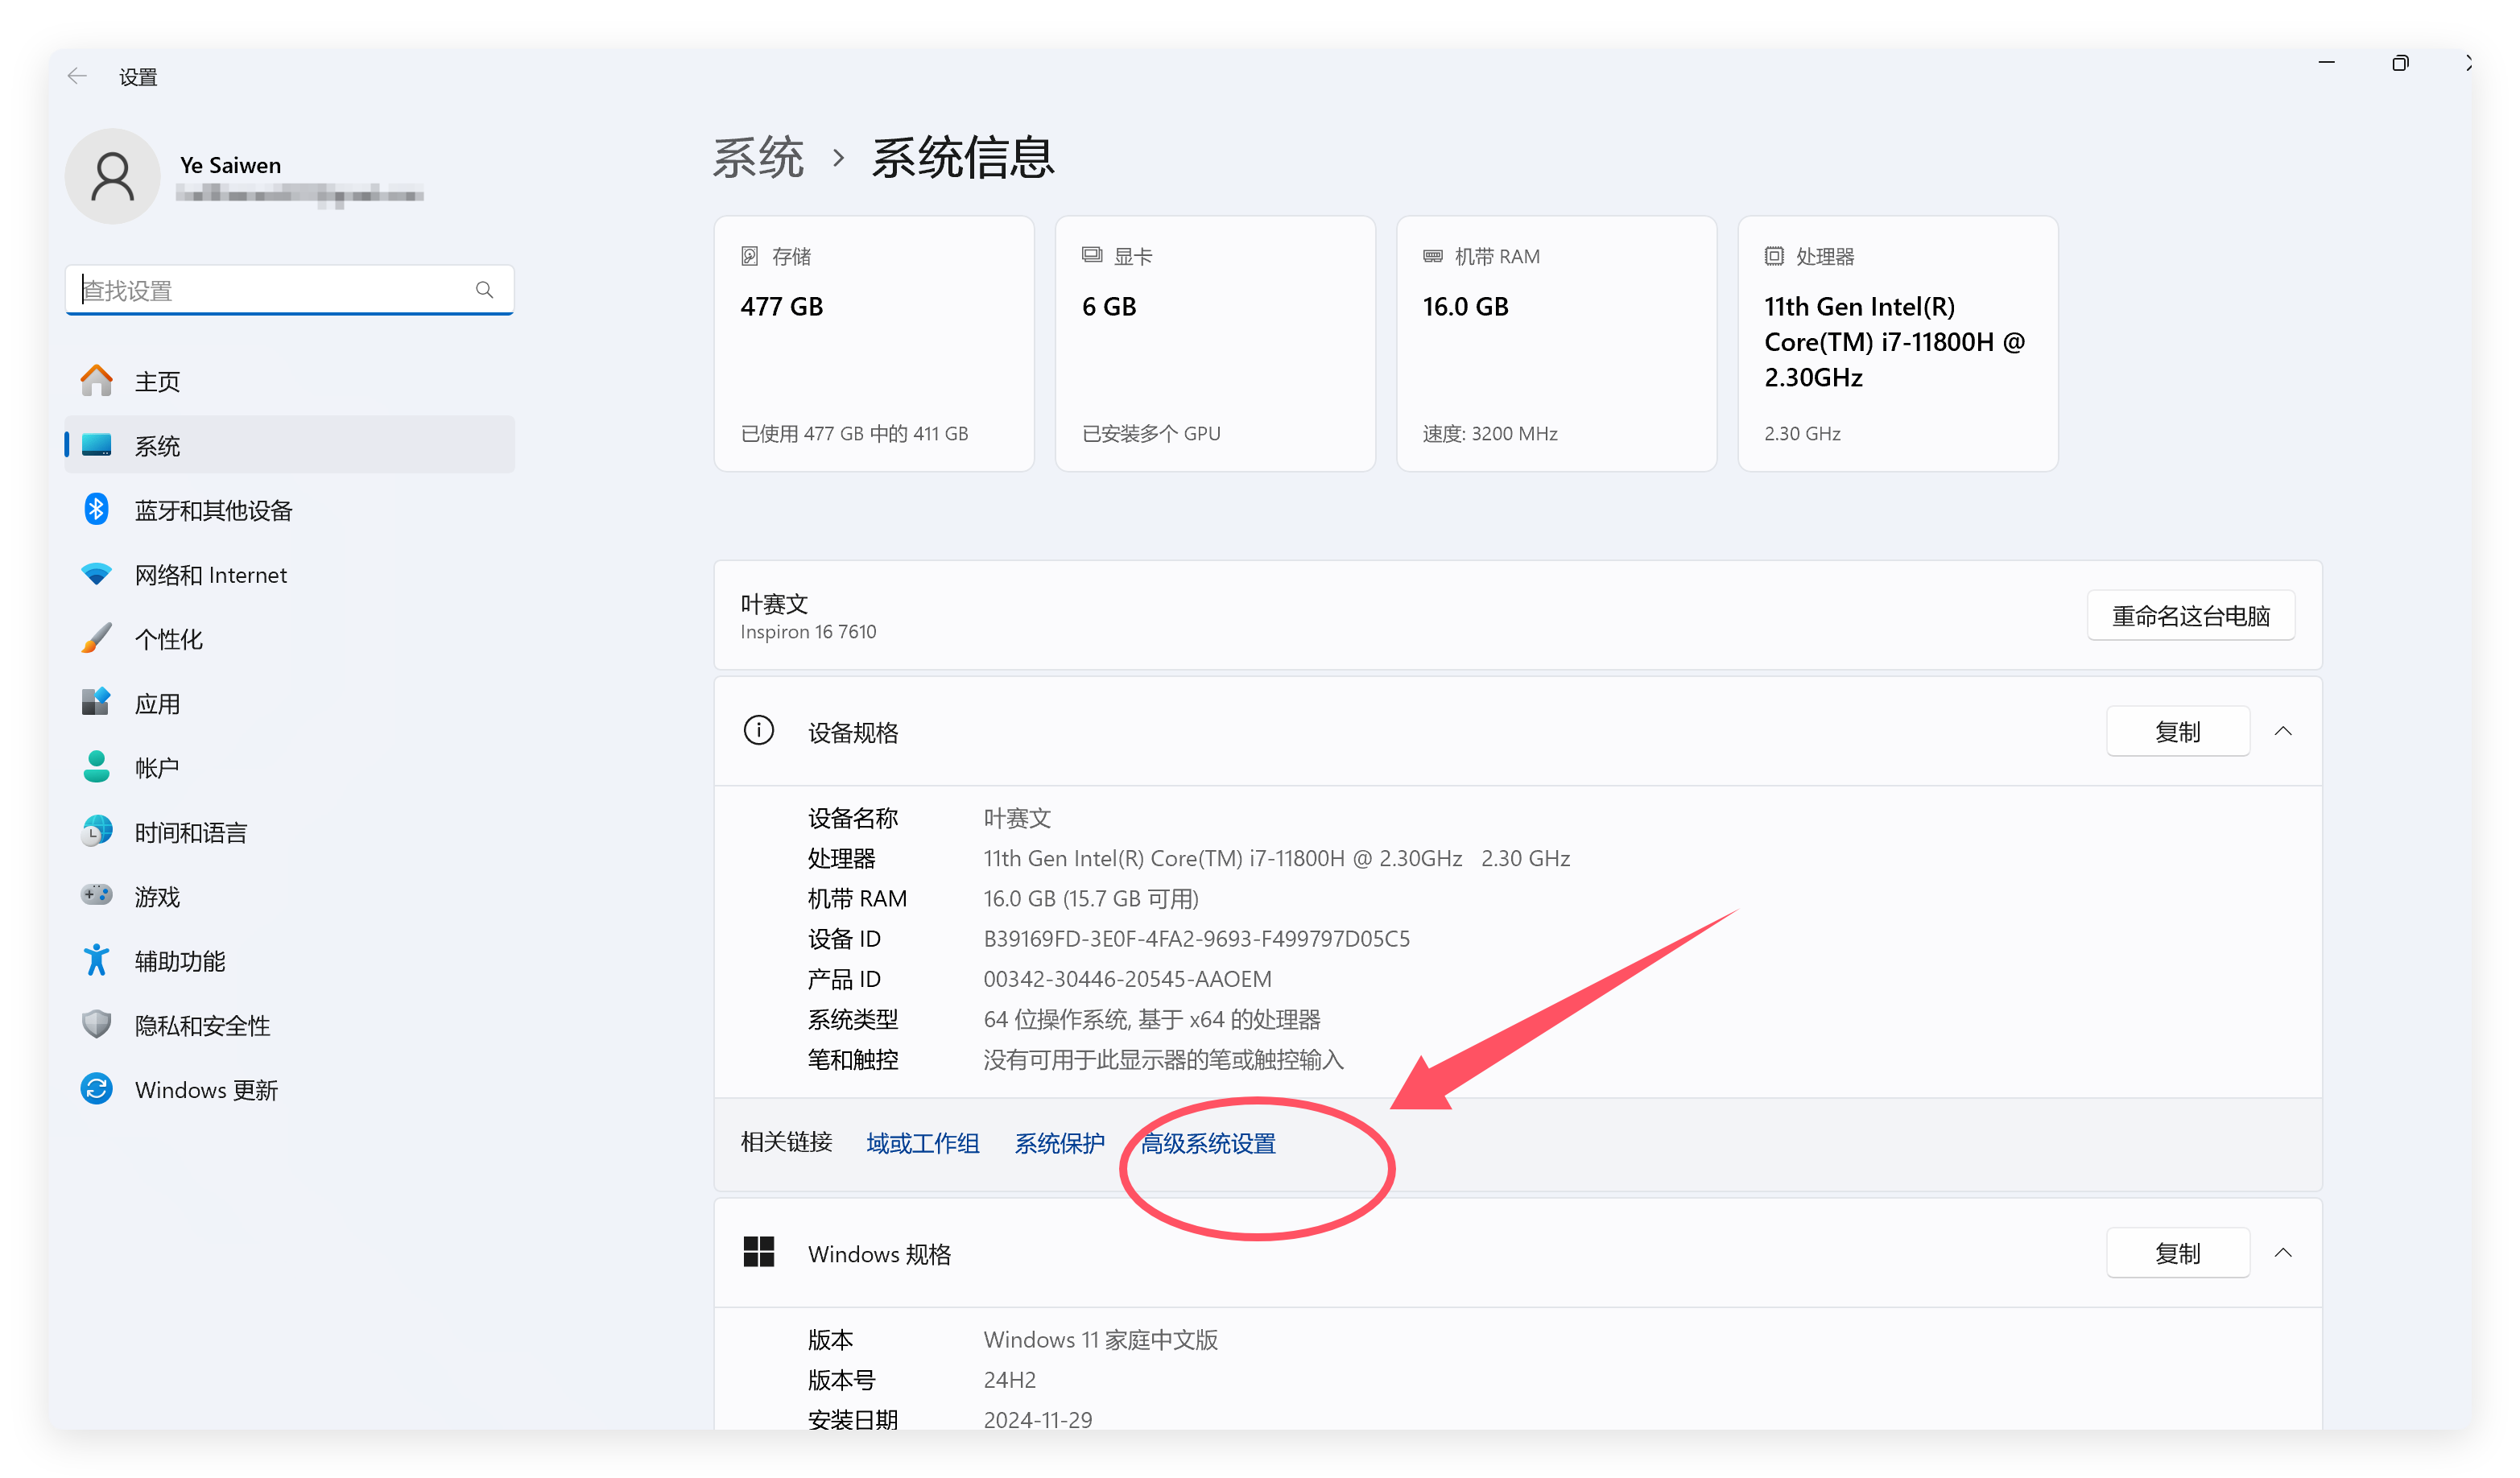Go to 主页 menu entry
Image resolution: width=2520 pixels, height=1478 pixels.
click(290, 381)
